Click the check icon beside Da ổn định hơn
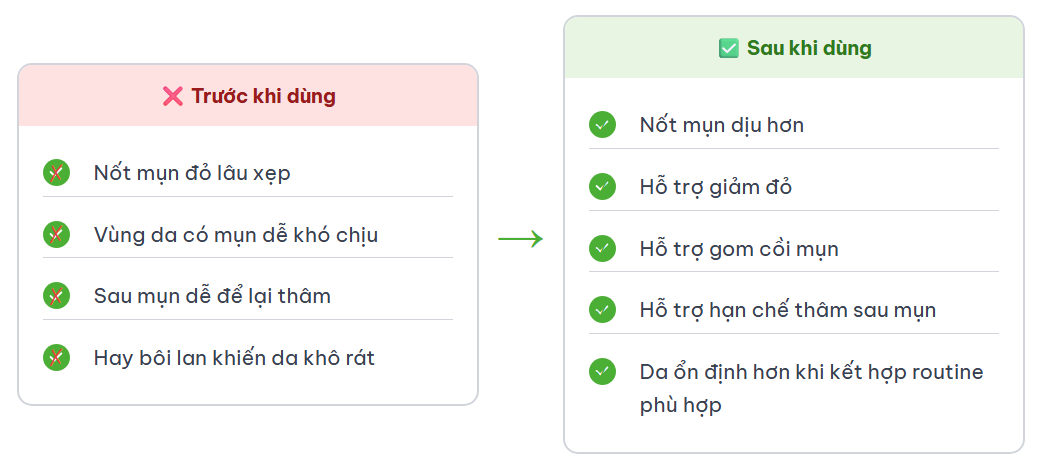This screenshot has height=465, width=1048. tap(602, 371)
